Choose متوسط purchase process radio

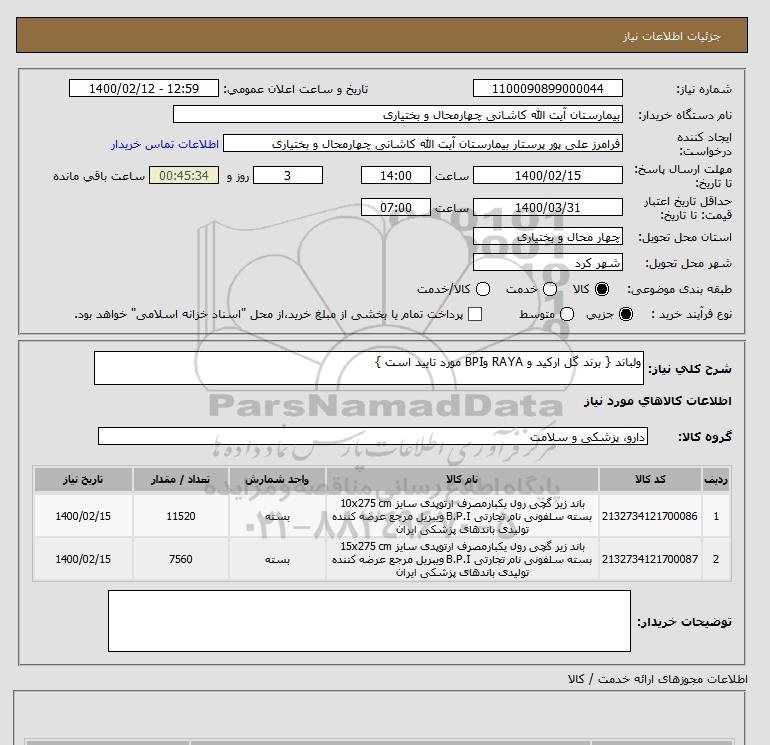click(567, 314)
